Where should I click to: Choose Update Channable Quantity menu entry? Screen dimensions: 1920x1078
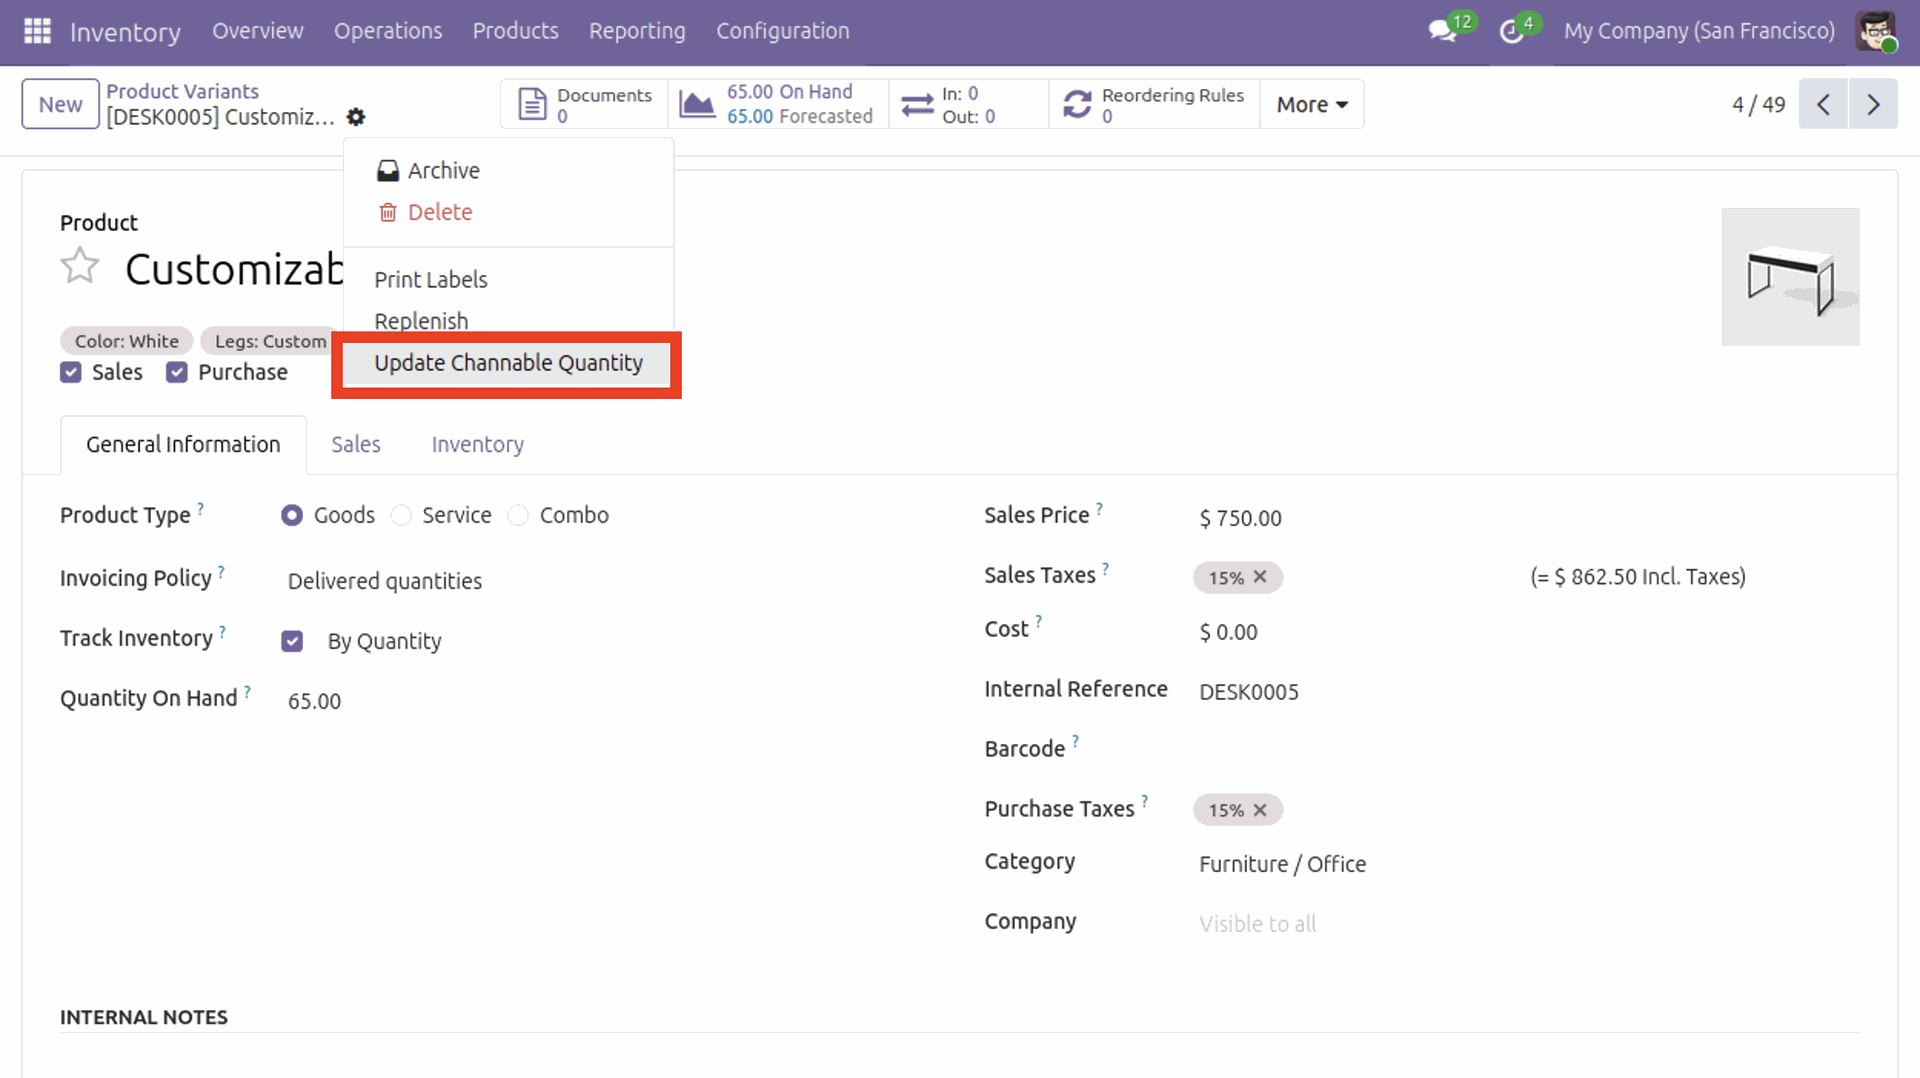click(x=508, y=363)
